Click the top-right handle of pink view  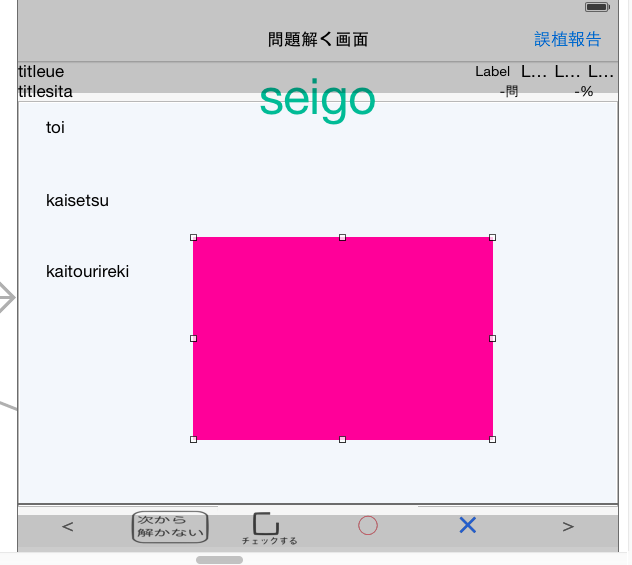click(493, 238)
